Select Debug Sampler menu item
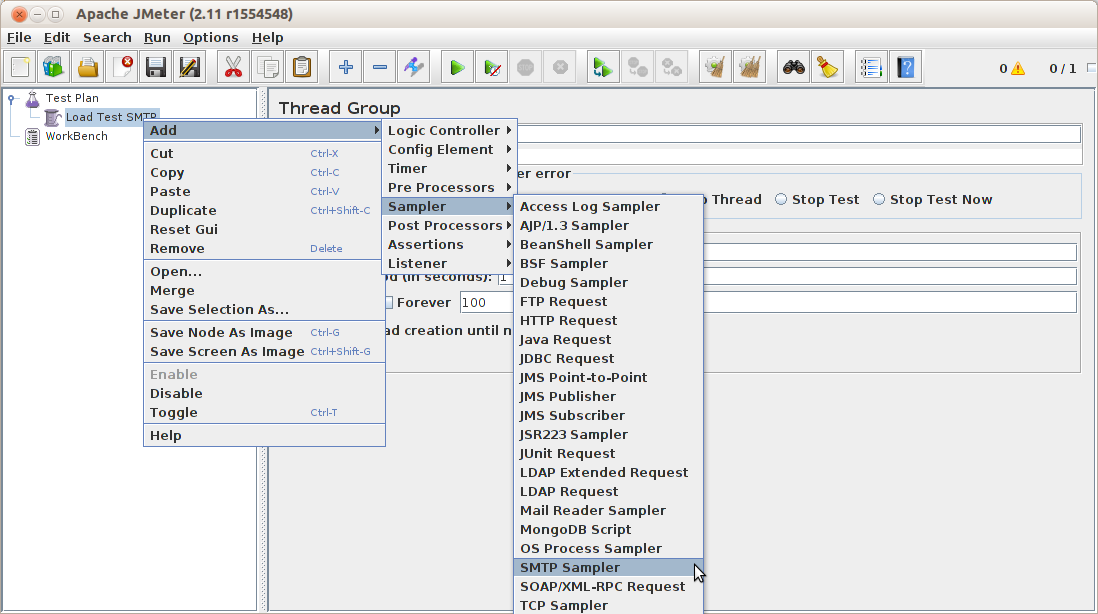This screenshot has width=1098, height=614. click(x=609, y=282)
